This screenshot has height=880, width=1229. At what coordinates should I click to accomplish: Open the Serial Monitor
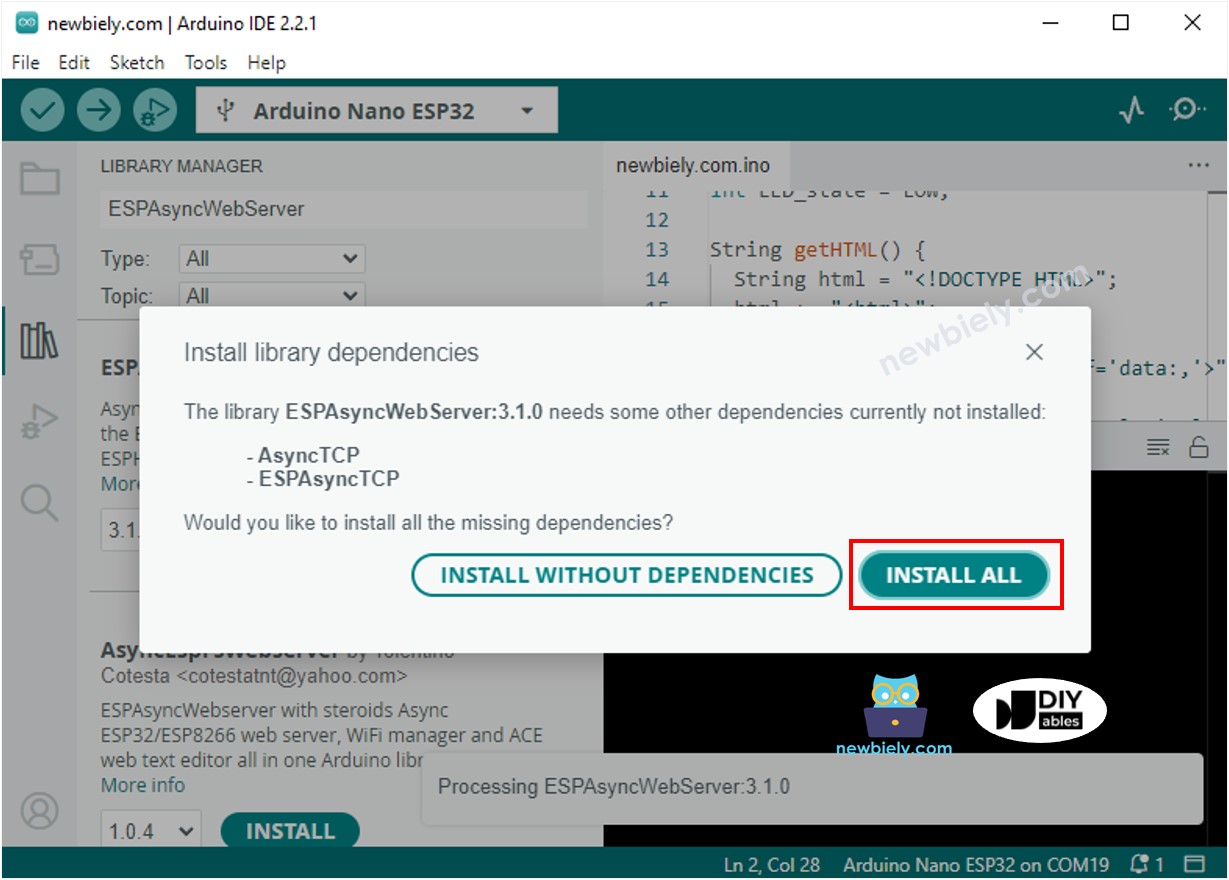coord(1187,110)
